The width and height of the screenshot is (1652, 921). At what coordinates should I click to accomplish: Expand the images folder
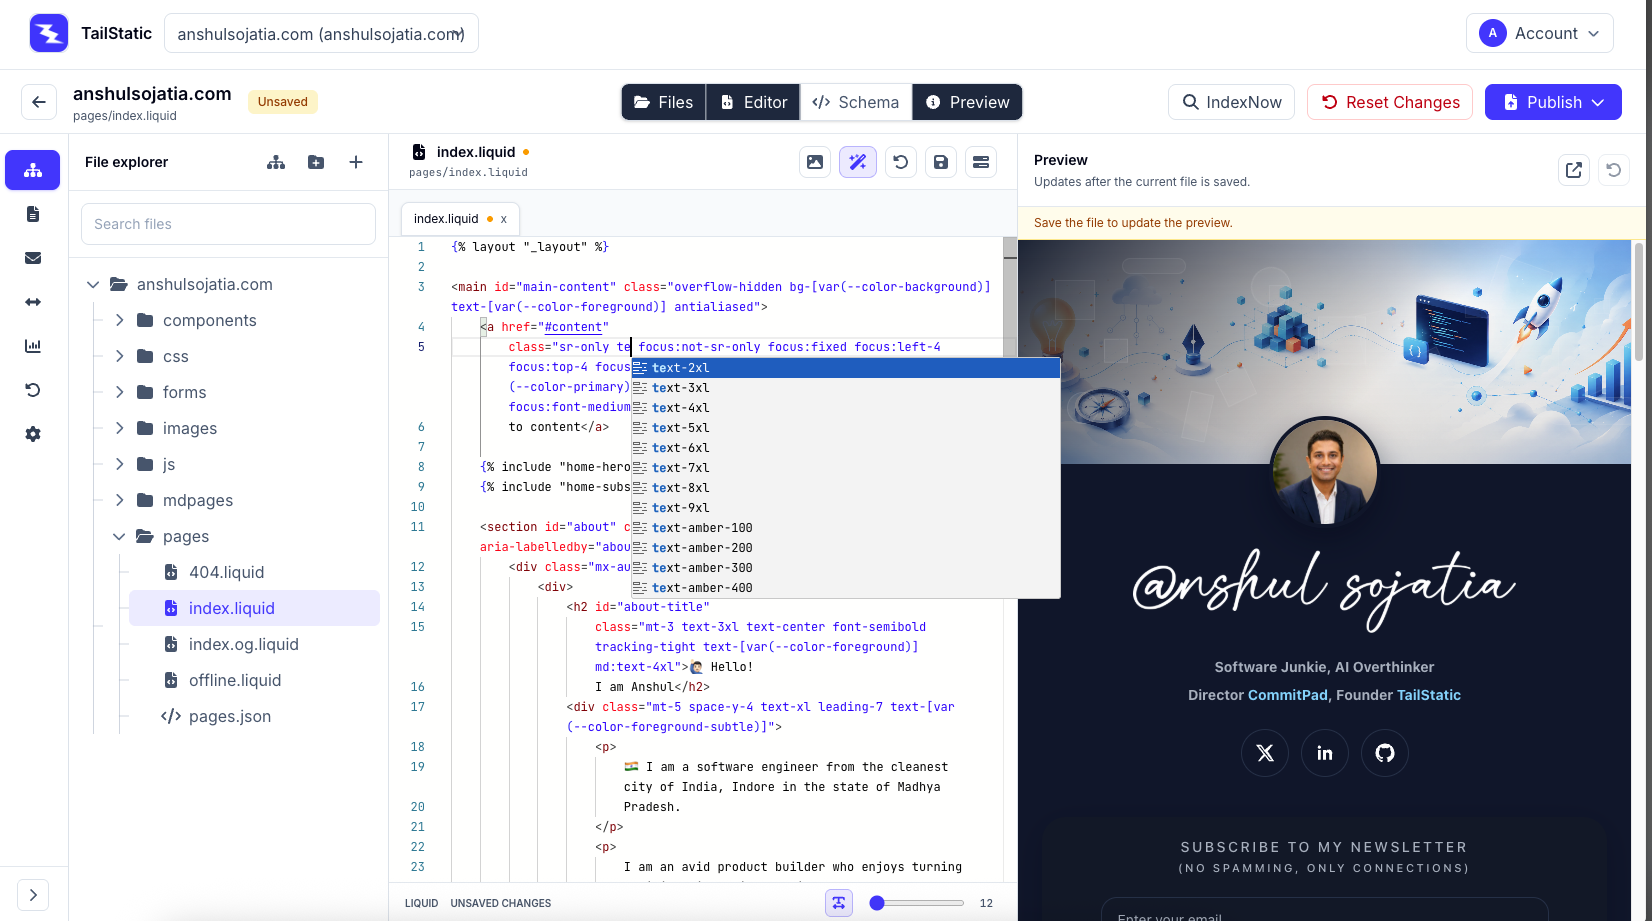pos(119,428)
